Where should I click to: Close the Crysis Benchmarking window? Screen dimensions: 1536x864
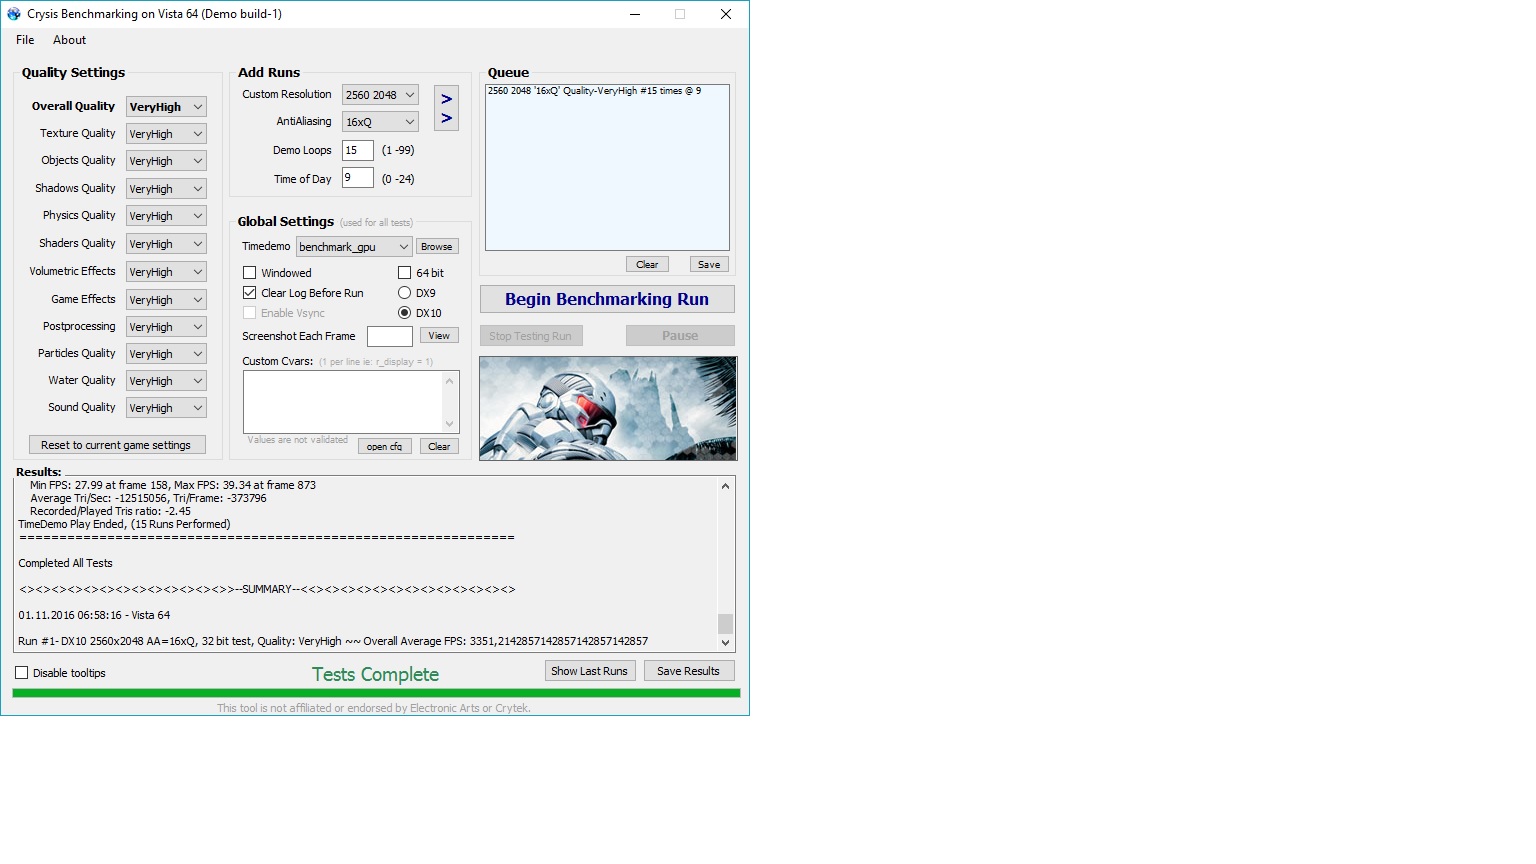(726, 14)
